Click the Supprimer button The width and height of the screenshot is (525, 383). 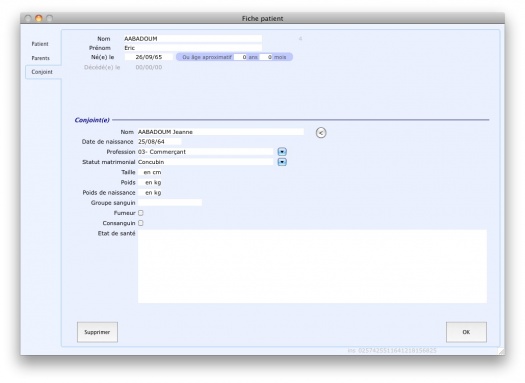[x=97, y=332]
